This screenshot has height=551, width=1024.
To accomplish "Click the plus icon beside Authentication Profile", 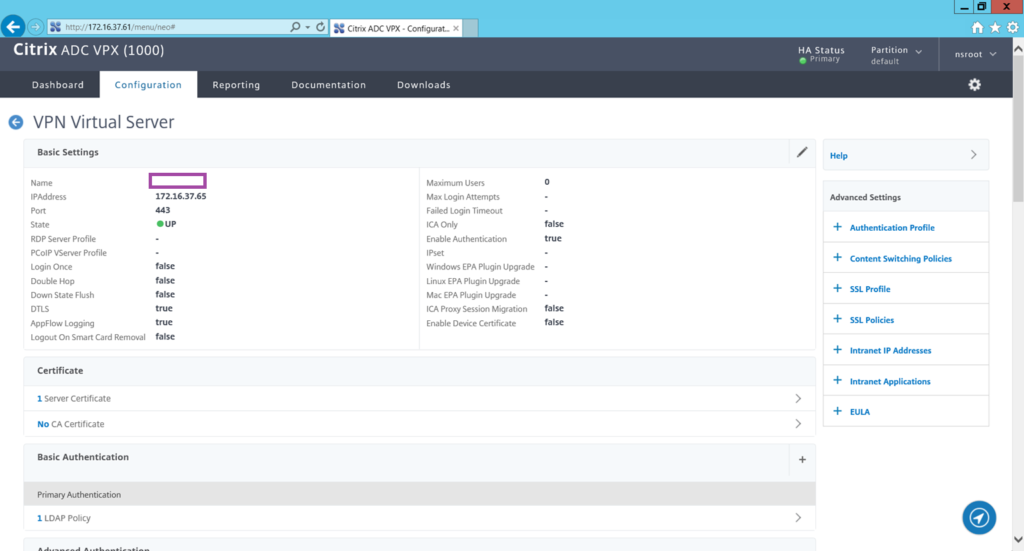I will (837, 227).
